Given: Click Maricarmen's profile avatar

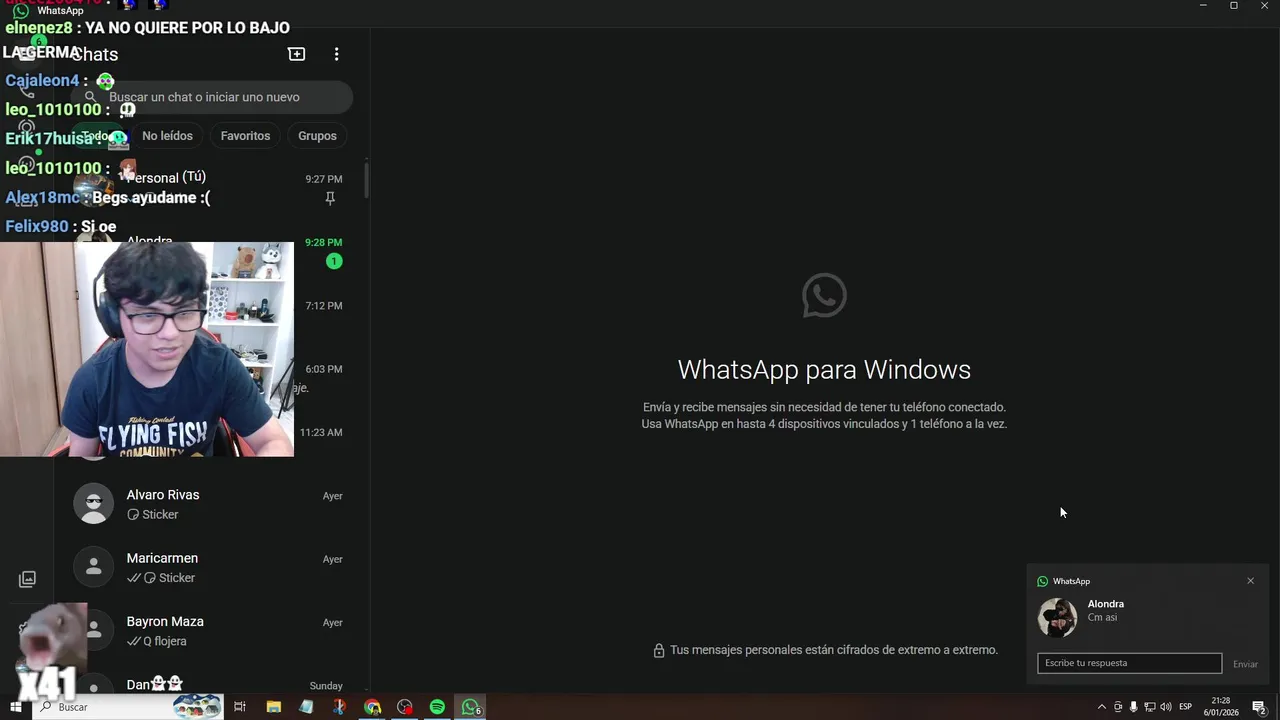Looking at the screenshot, I should click(x=94, y=567).
